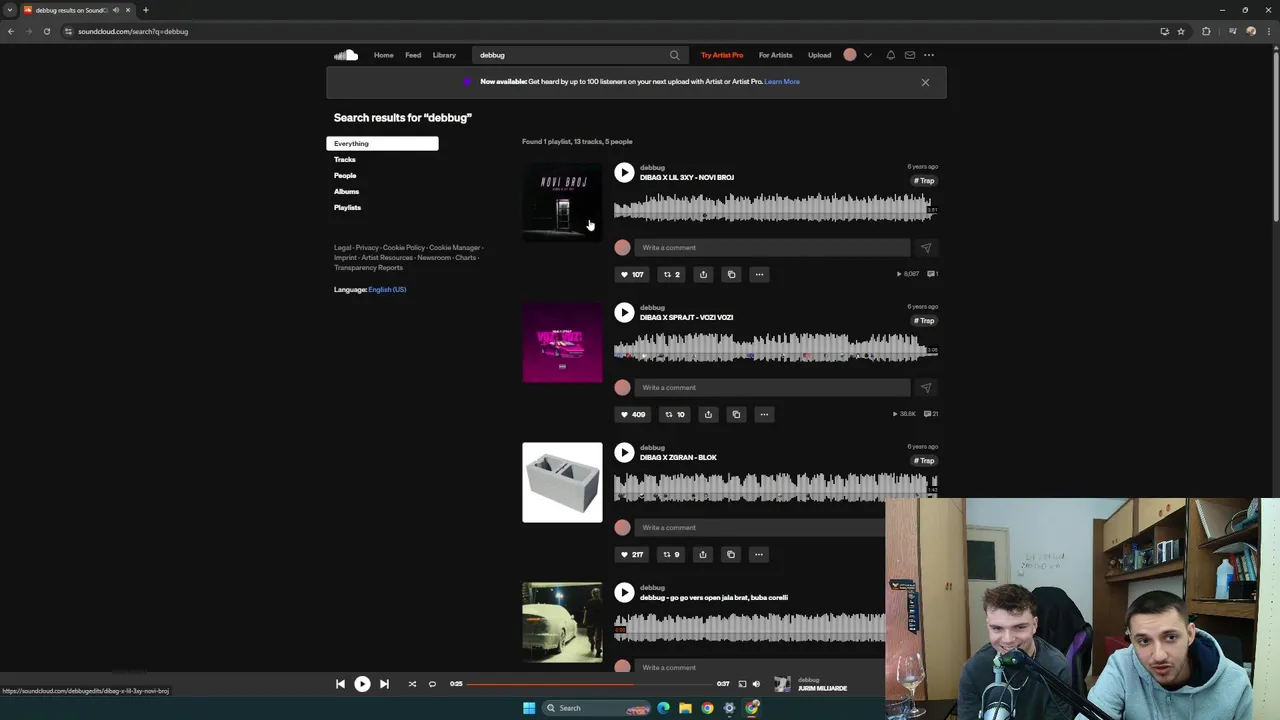Viewport: 1280px width, 720px height.
Task: Play the VOZI VOZI track
Action: coord(624,312)
